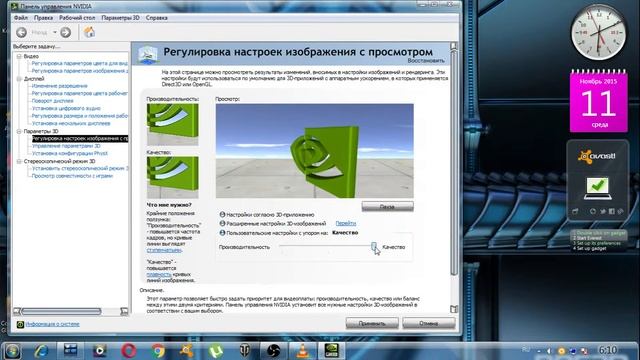640x360 pixels.
Task: Open the Назад history dropdown arrow
Action: (x=55, y=32)
